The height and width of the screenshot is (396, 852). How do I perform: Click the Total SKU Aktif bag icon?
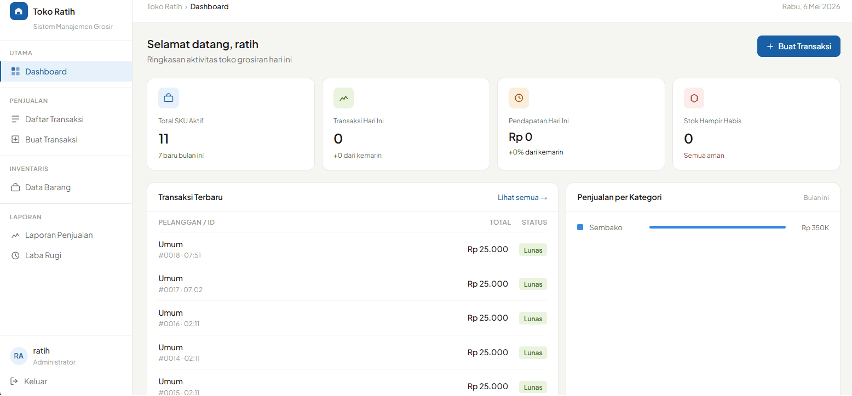tap(168, 98)
